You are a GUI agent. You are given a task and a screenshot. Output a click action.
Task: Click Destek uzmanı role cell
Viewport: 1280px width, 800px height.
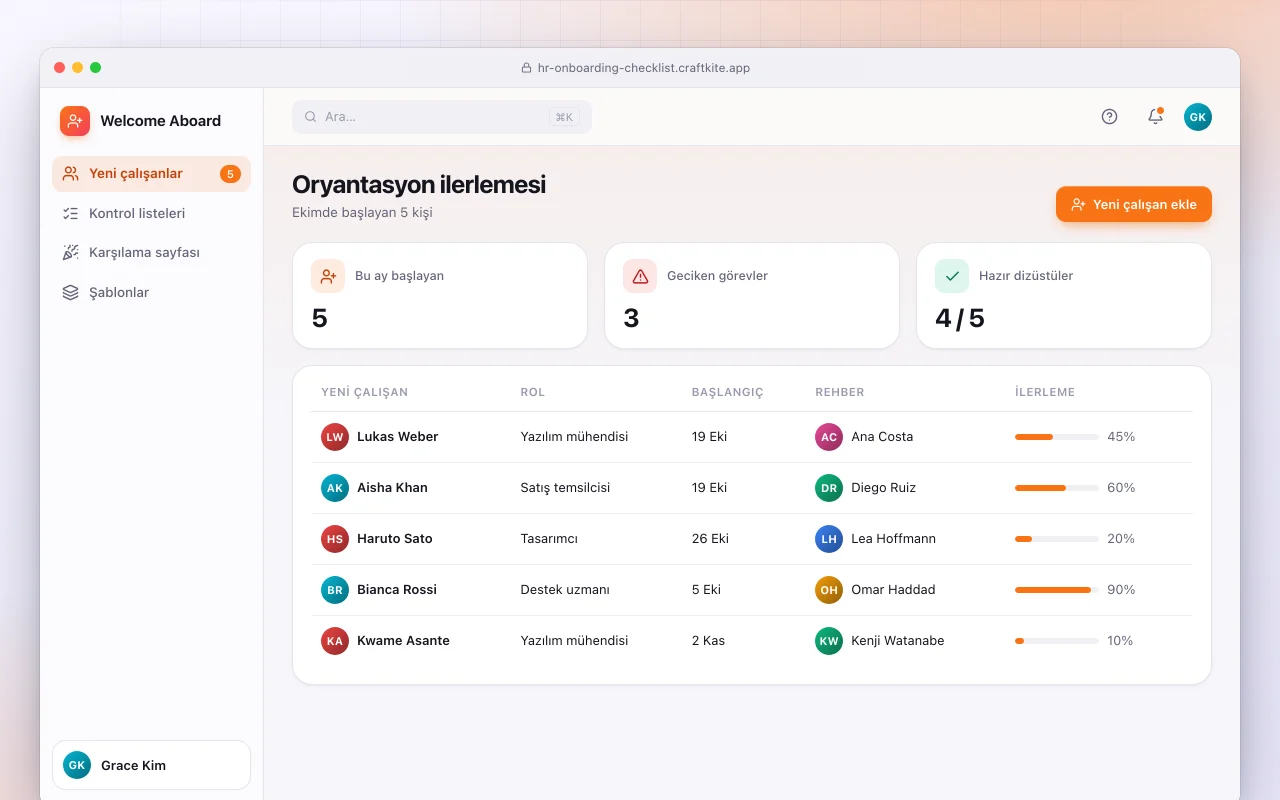[x=565, y=590]
